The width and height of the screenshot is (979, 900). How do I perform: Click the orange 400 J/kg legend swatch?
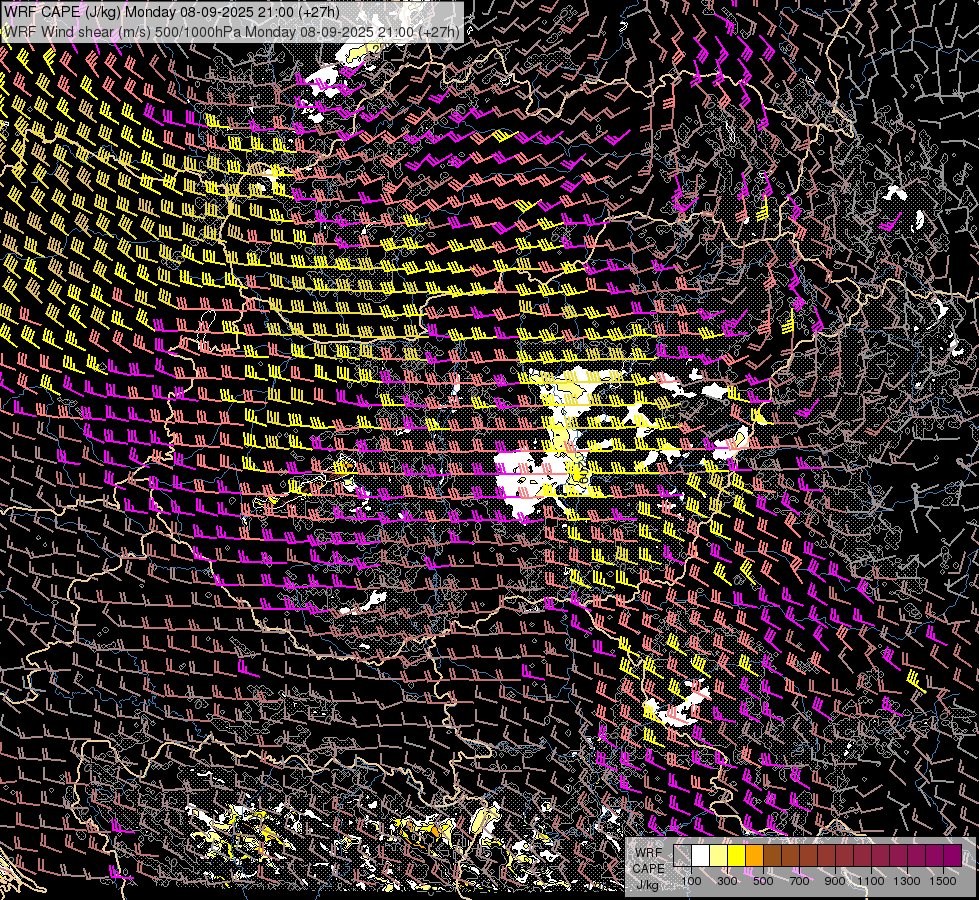coord(754,856)
